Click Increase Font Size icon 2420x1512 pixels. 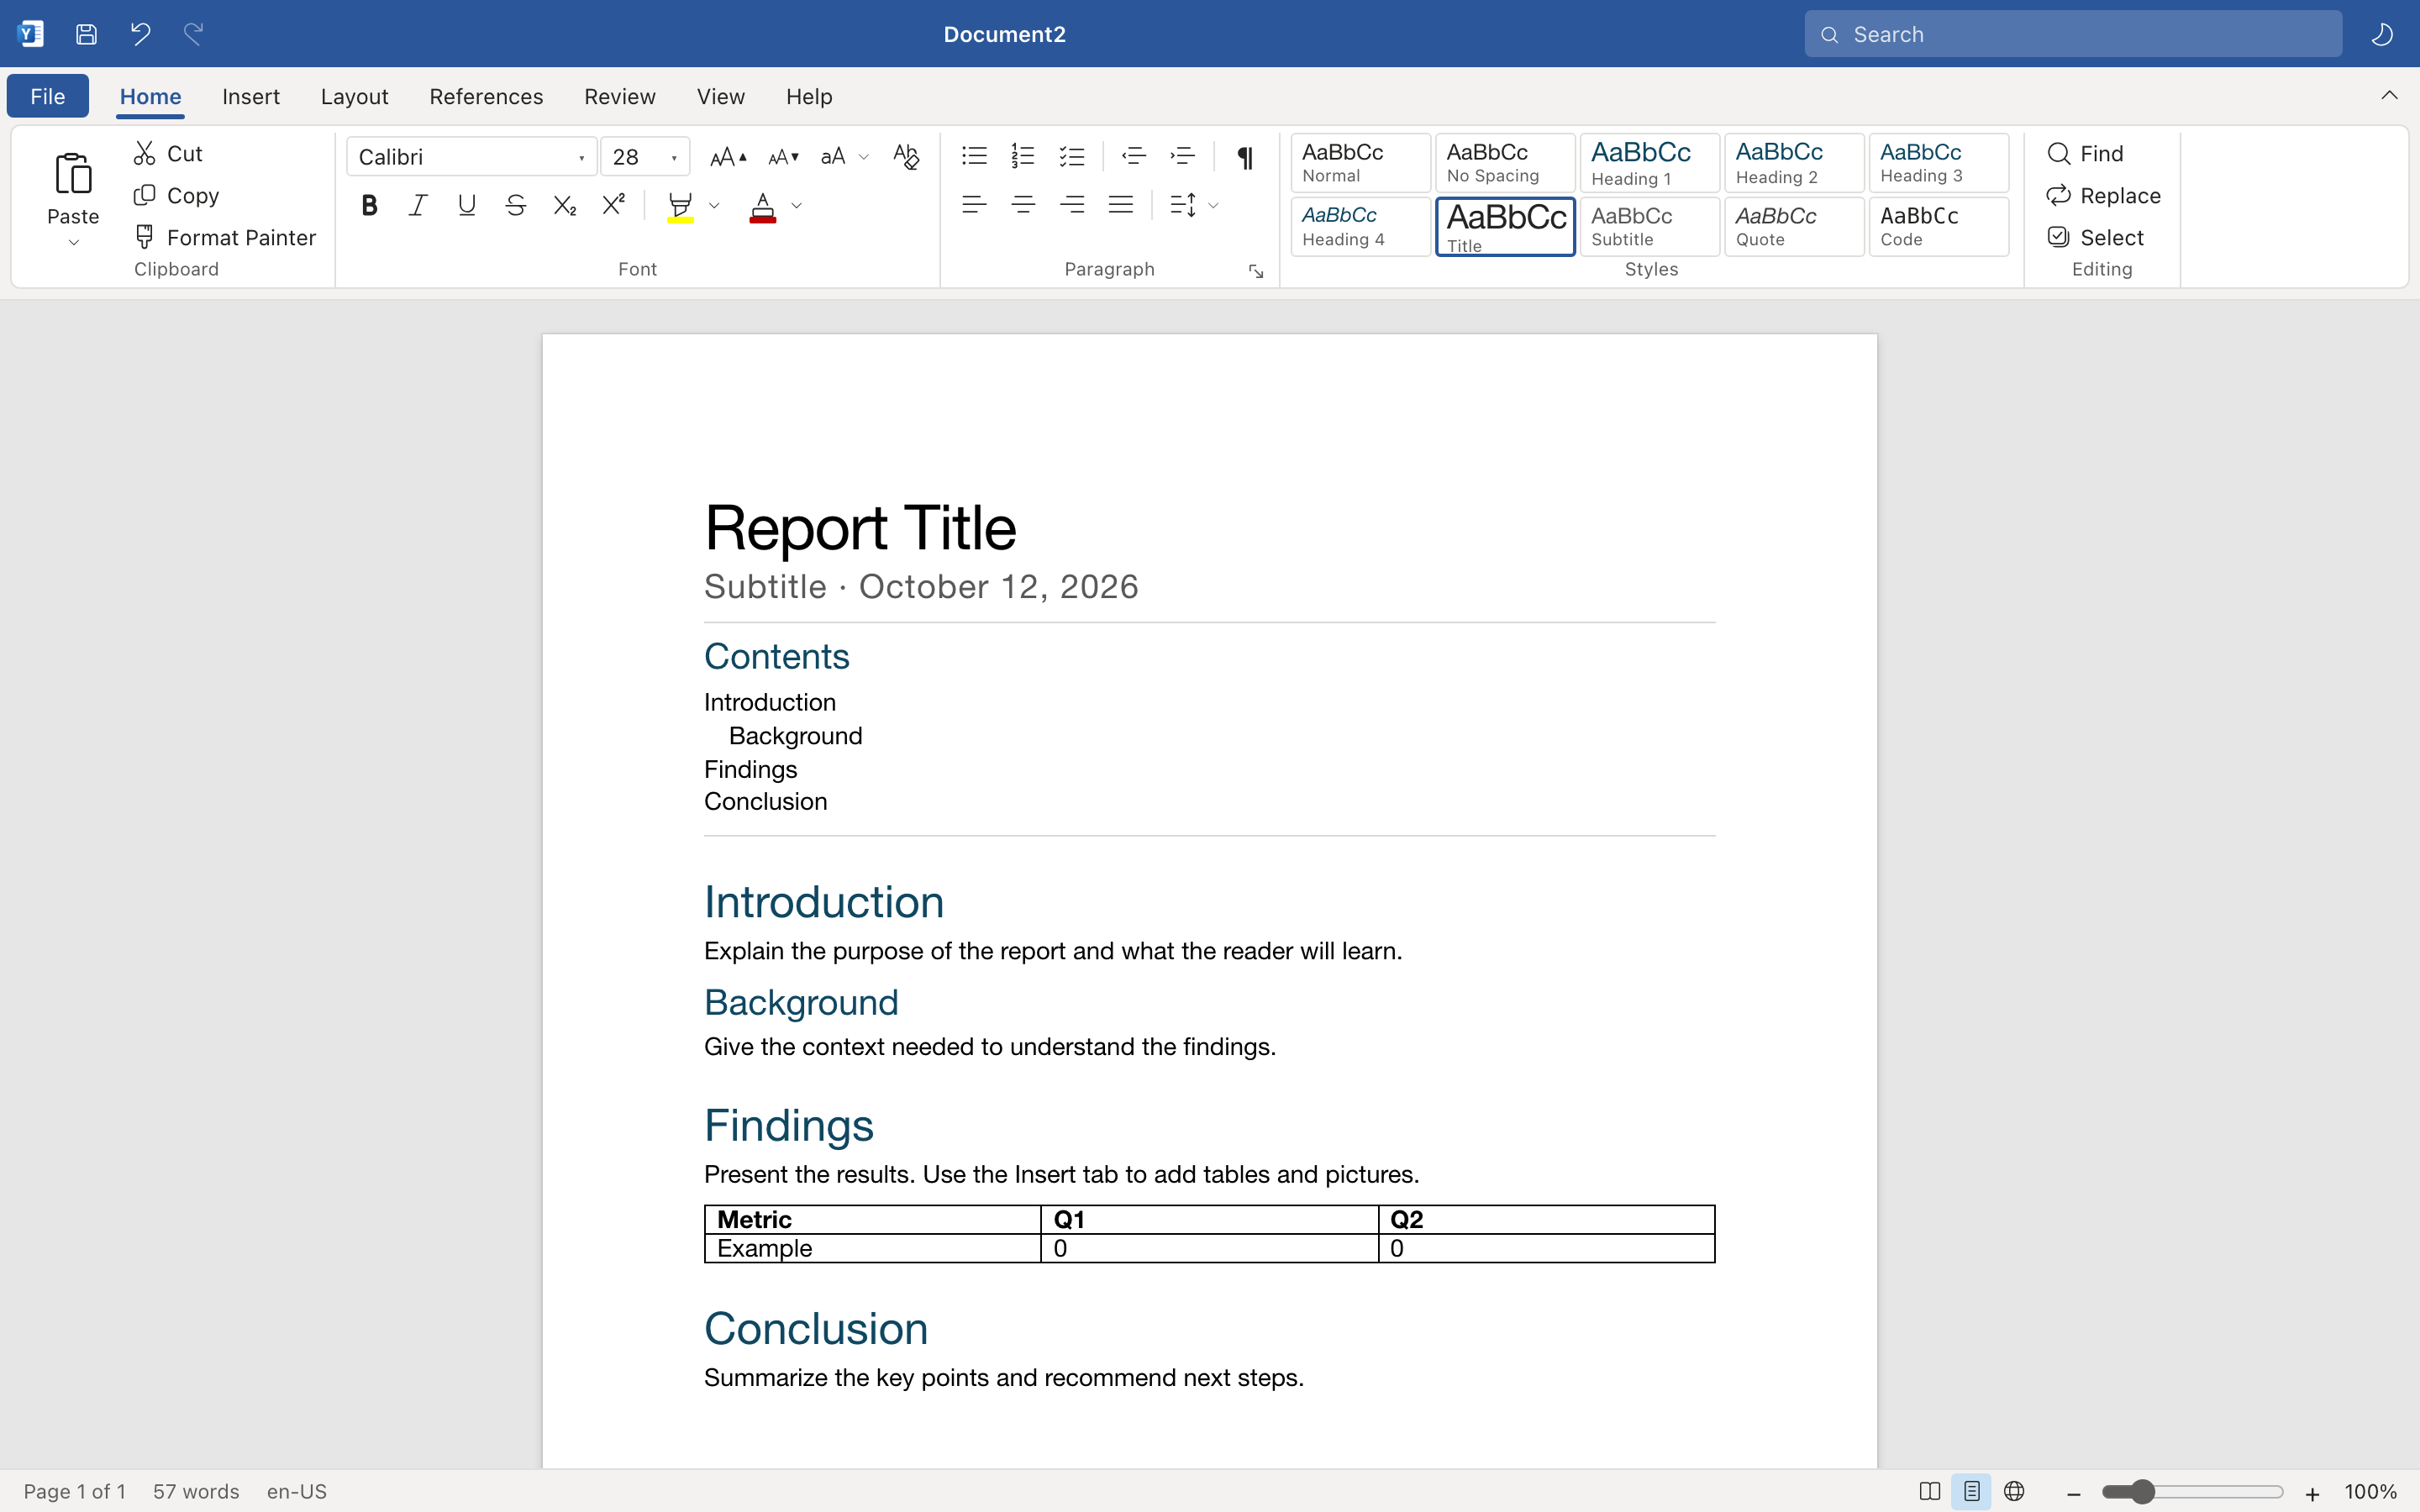pyautogui.click(x=727, y=156)
